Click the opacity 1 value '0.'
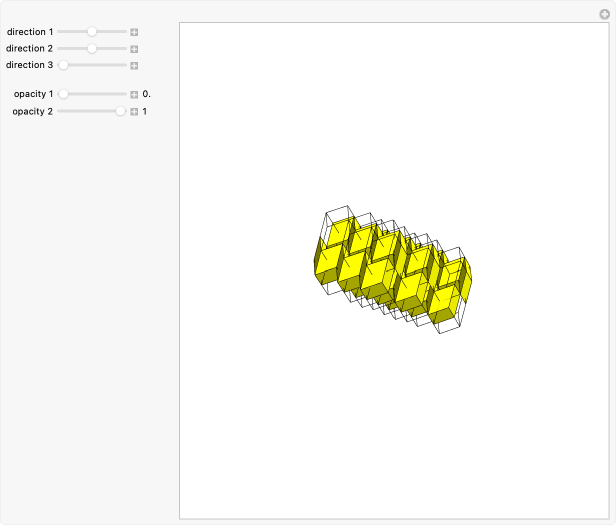This screenshot has height=526, width=616. click(x=146, y=94)
